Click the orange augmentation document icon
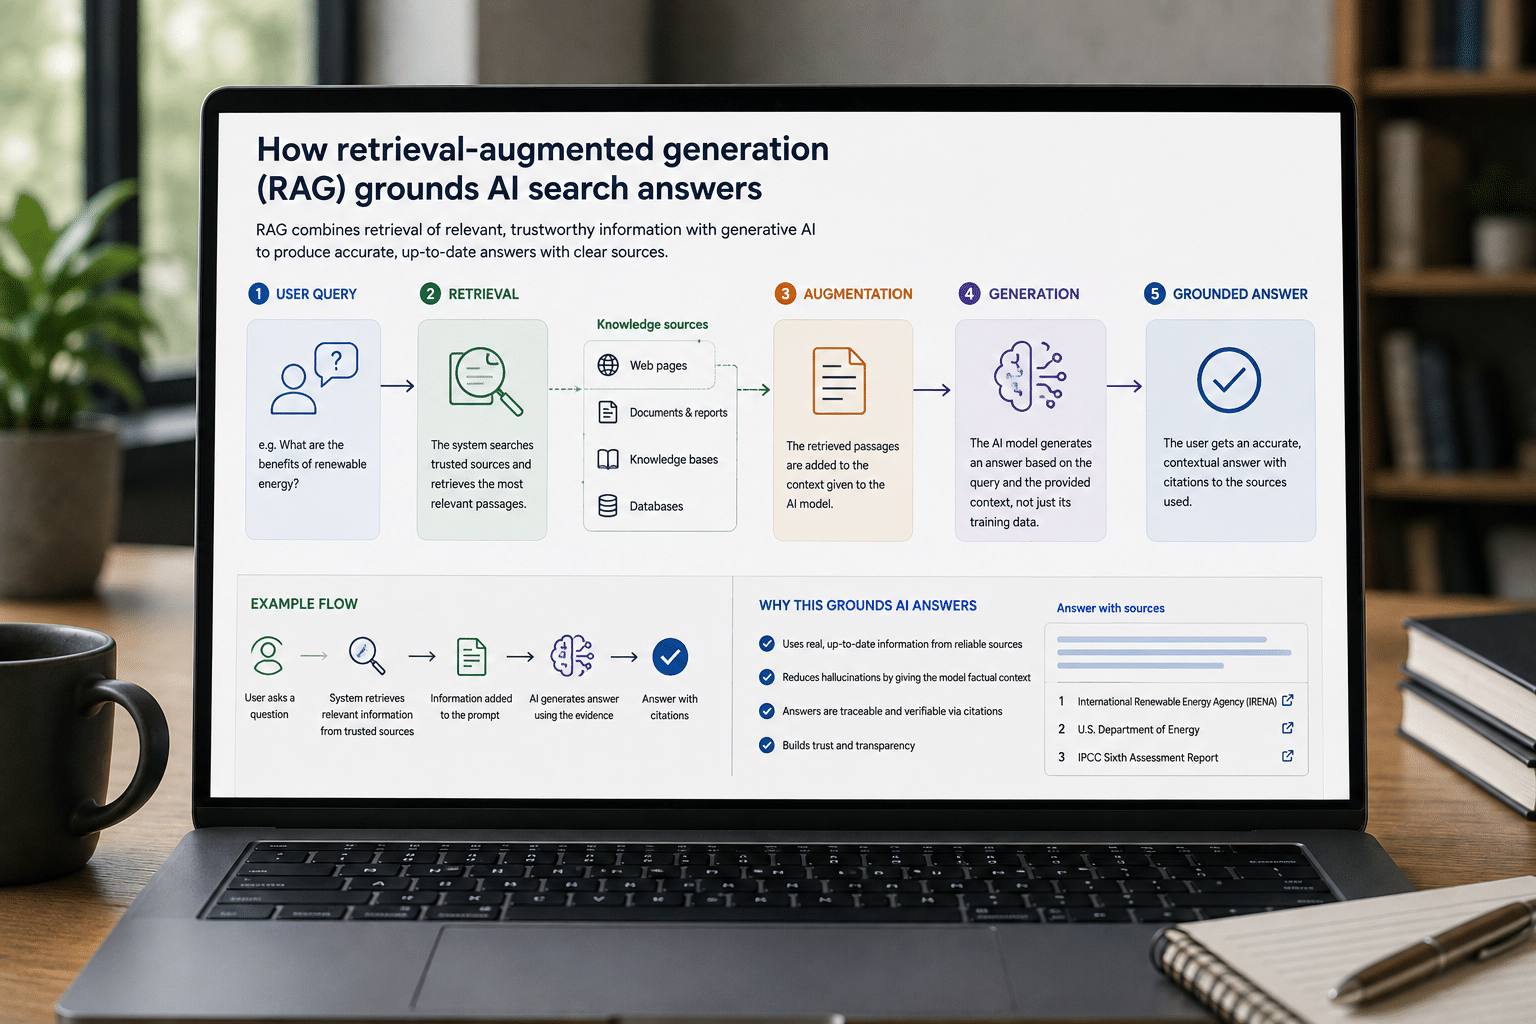This screenshot has width=1536, height=1024. point(839,381)
